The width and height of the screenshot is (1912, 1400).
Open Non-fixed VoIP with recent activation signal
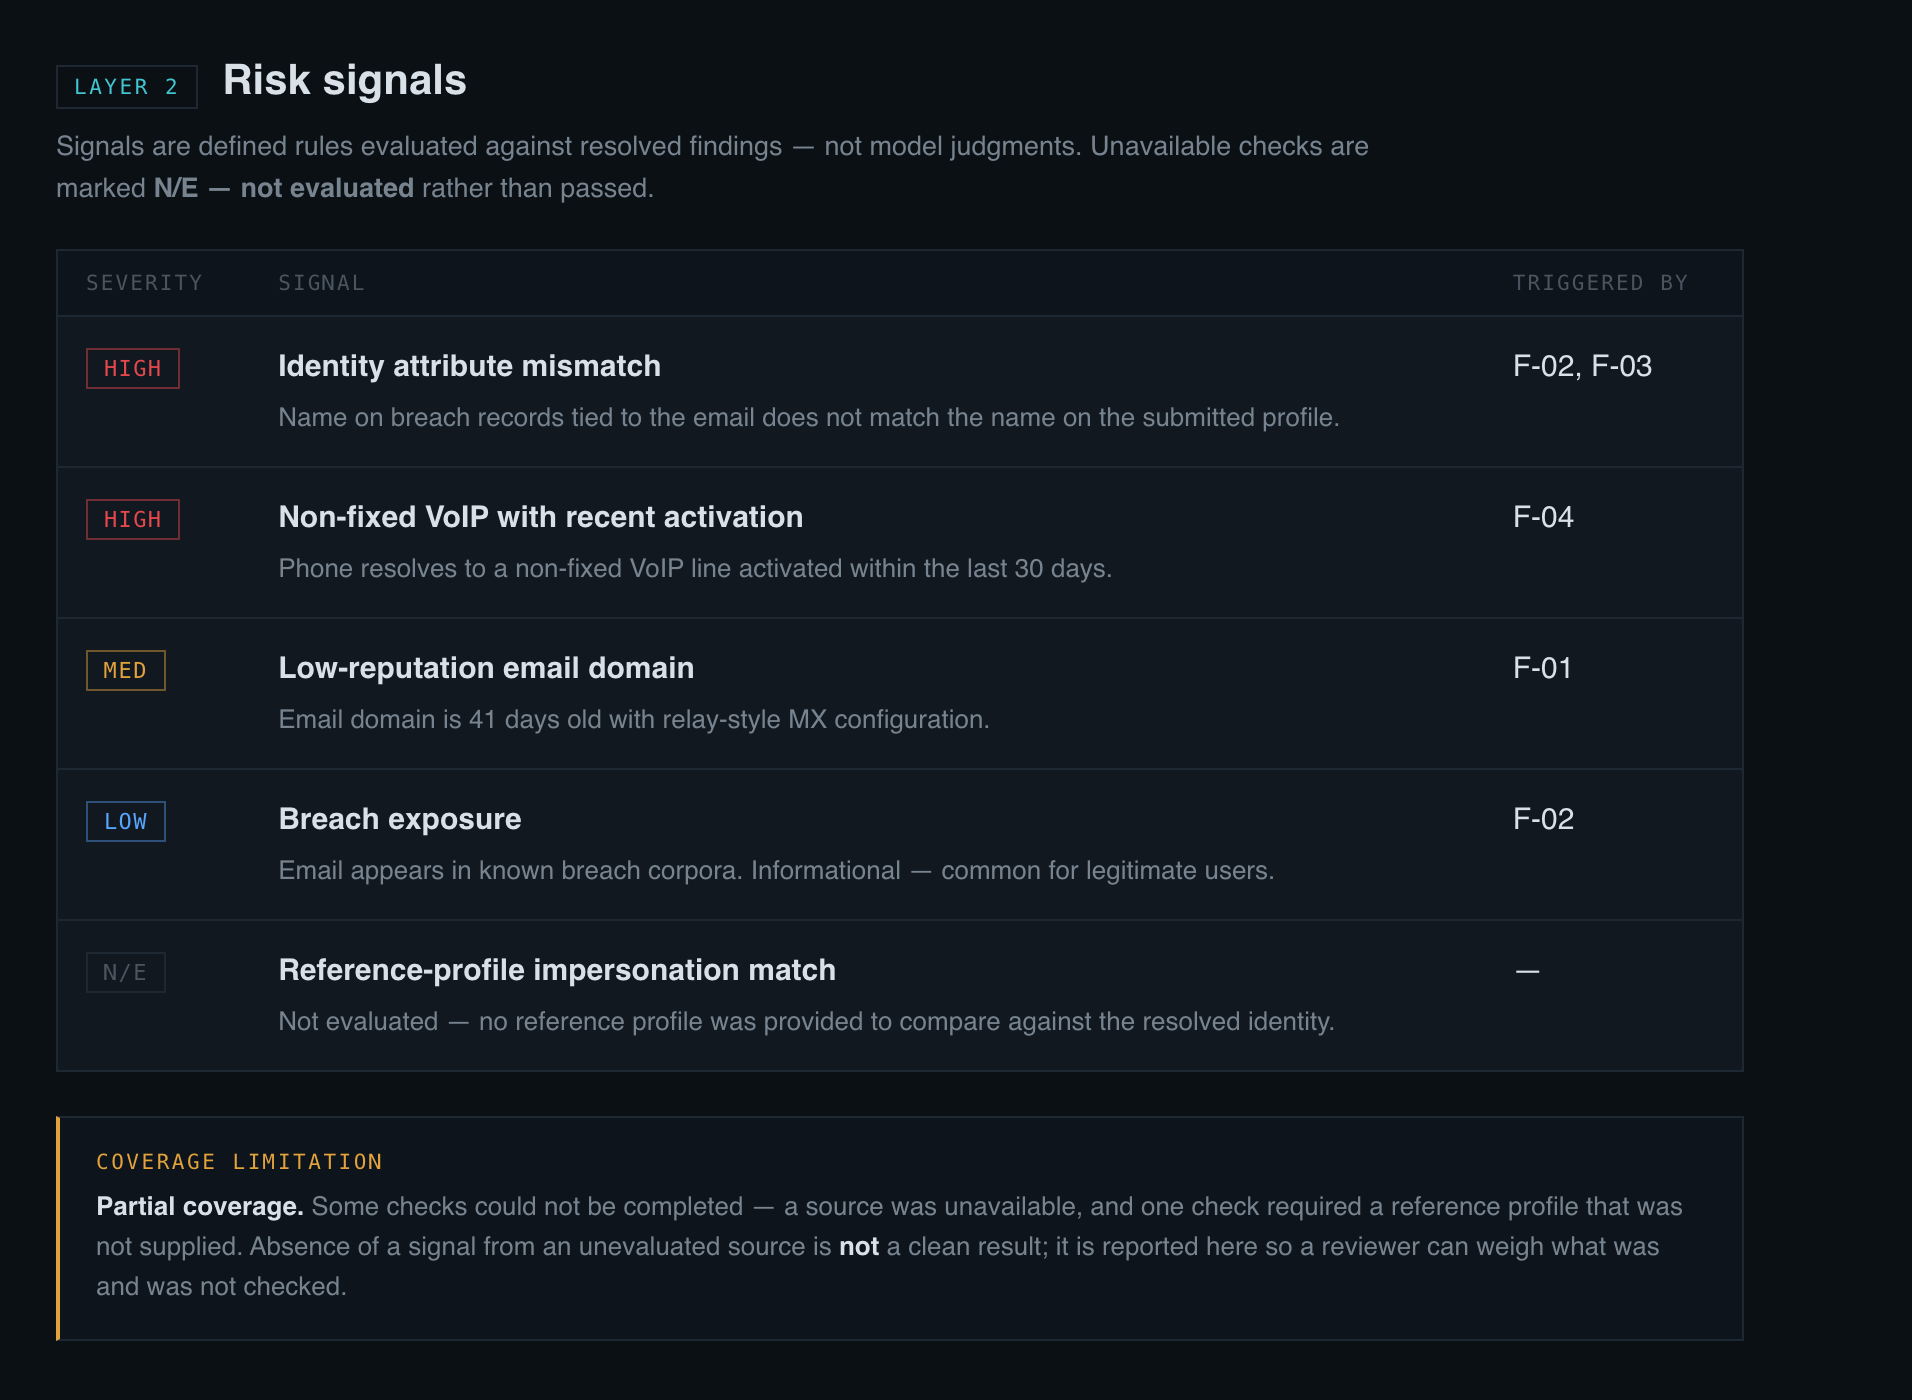541,517
